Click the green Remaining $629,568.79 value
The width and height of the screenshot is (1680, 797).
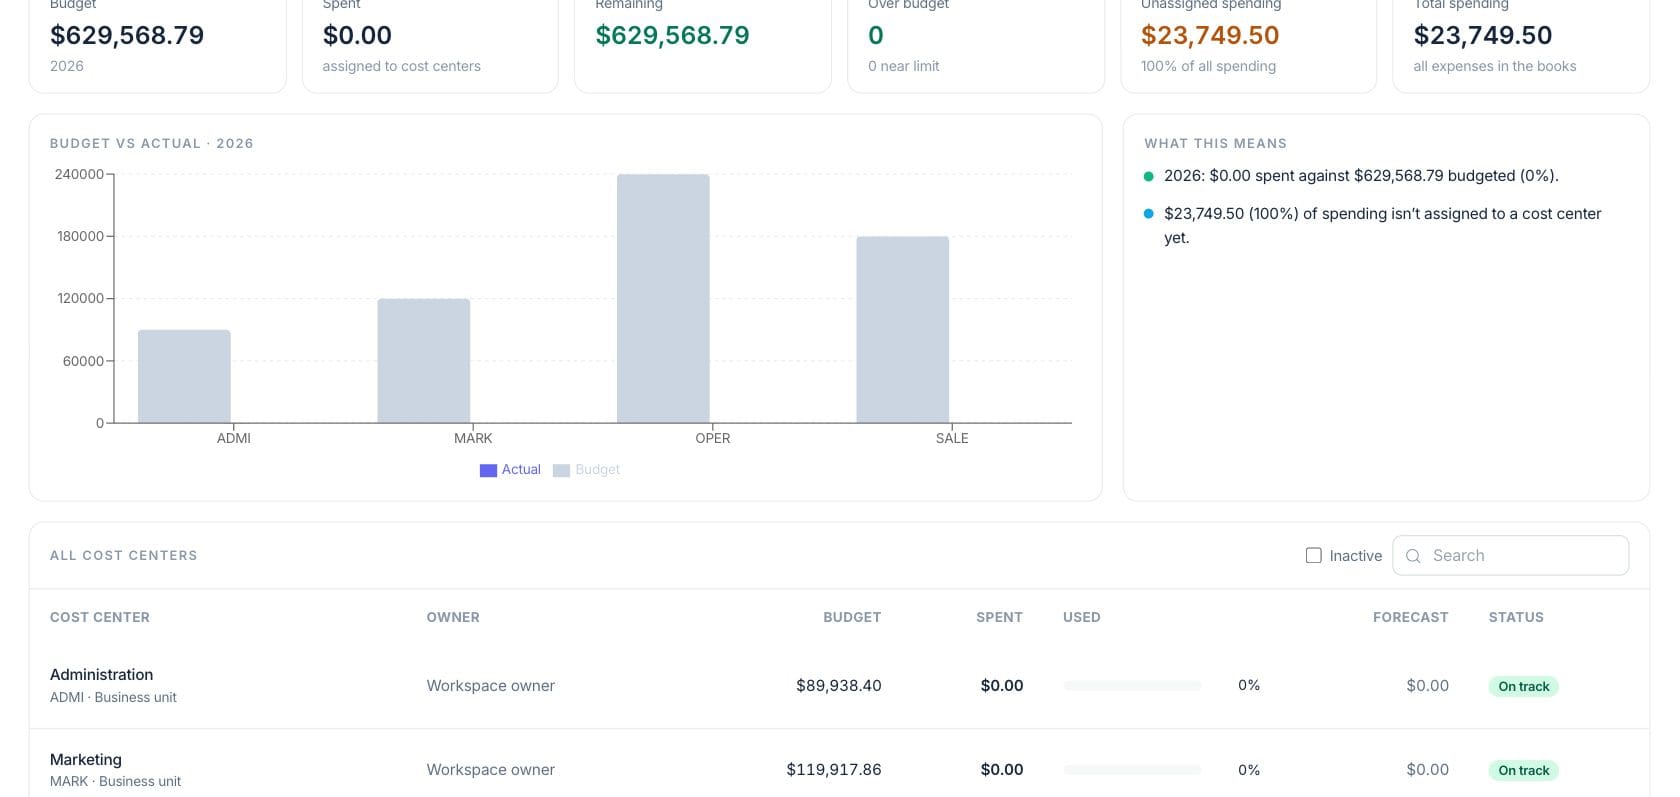(672, 35)
